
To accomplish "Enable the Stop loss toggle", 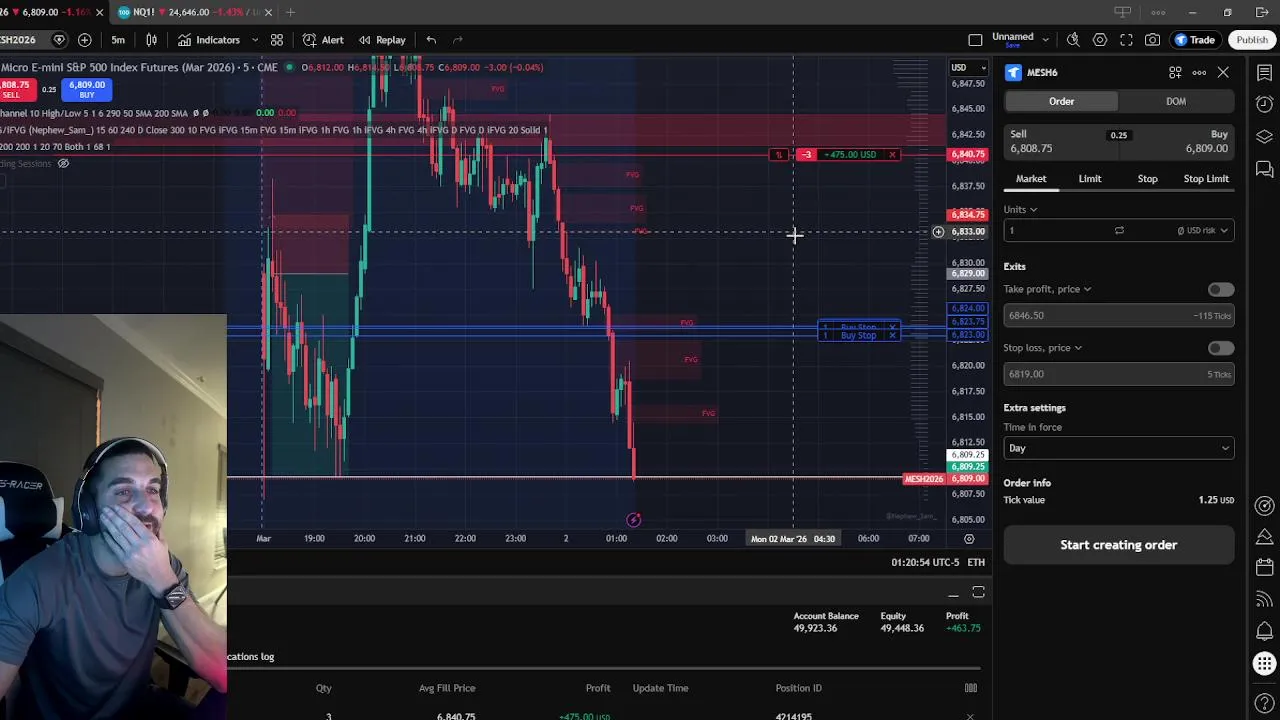I will (x=1220, y=348).
